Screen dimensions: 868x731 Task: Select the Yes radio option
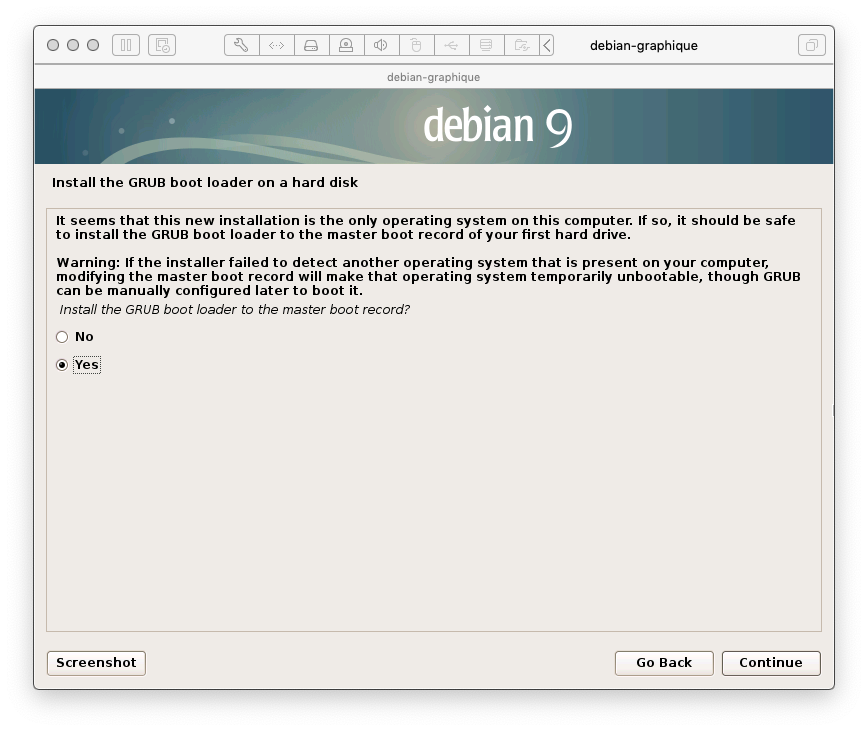[78, 365]
